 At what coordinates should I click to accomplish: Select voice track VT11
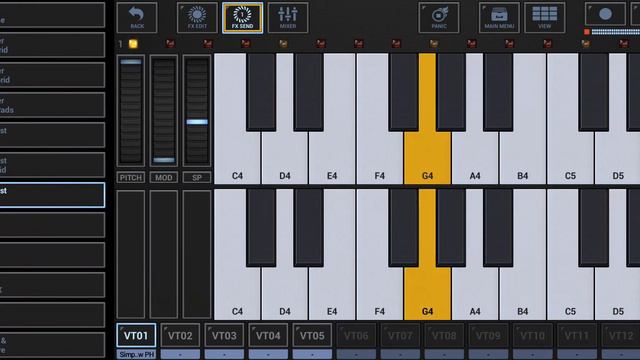click(x=577, y=336)
